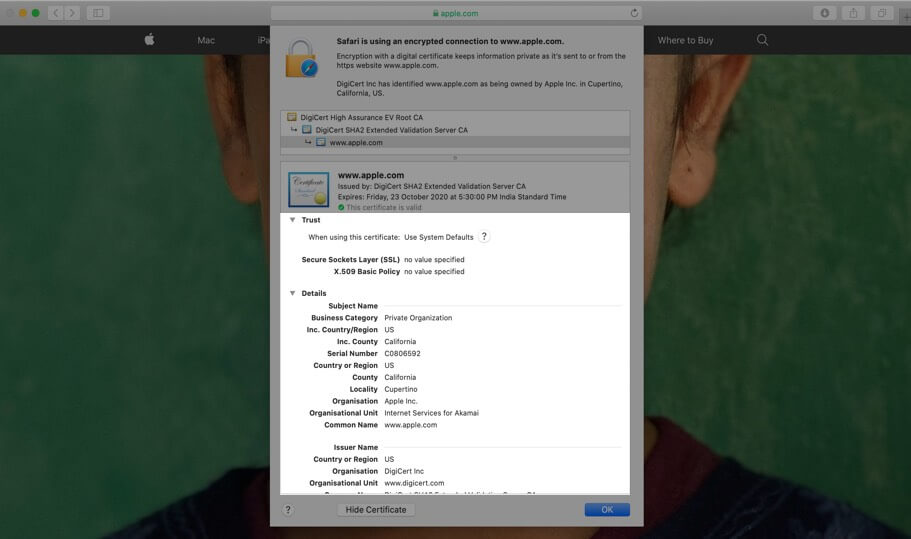The image size is (911, 539).
Task: Open the Safari downloads icon
Action: pyautogui.click(x=824, y=13)
